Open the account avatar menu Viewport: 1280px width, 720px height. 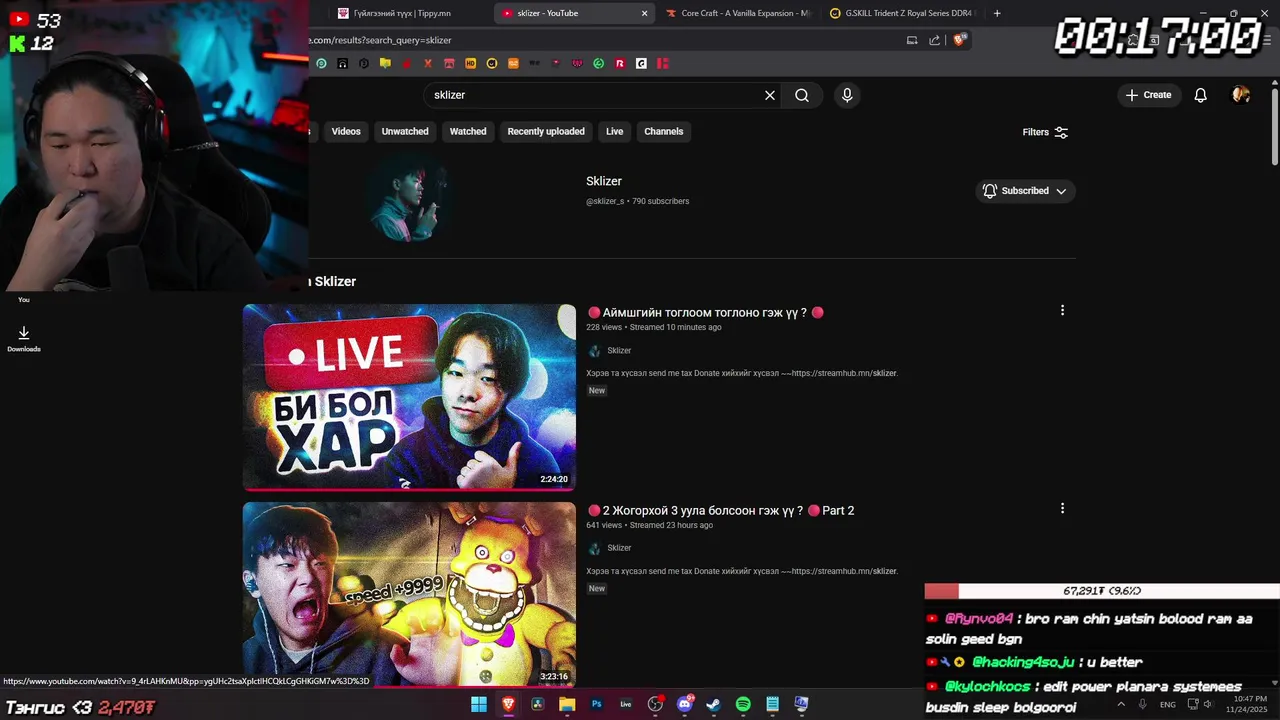click(x=1241, y=95)
